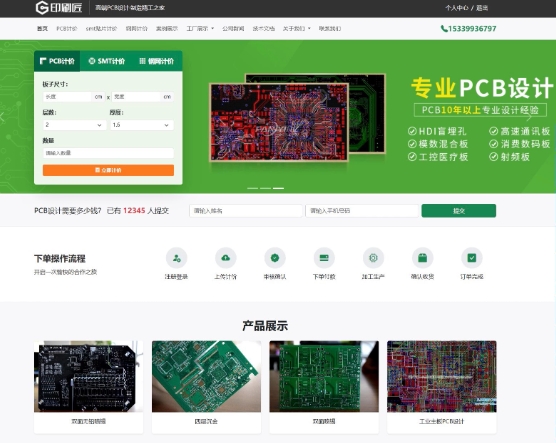Image resolution: width=556 pixels, height=443 pixels.
Task: Click the orange 立即计价 button
Action: (108, 170)
